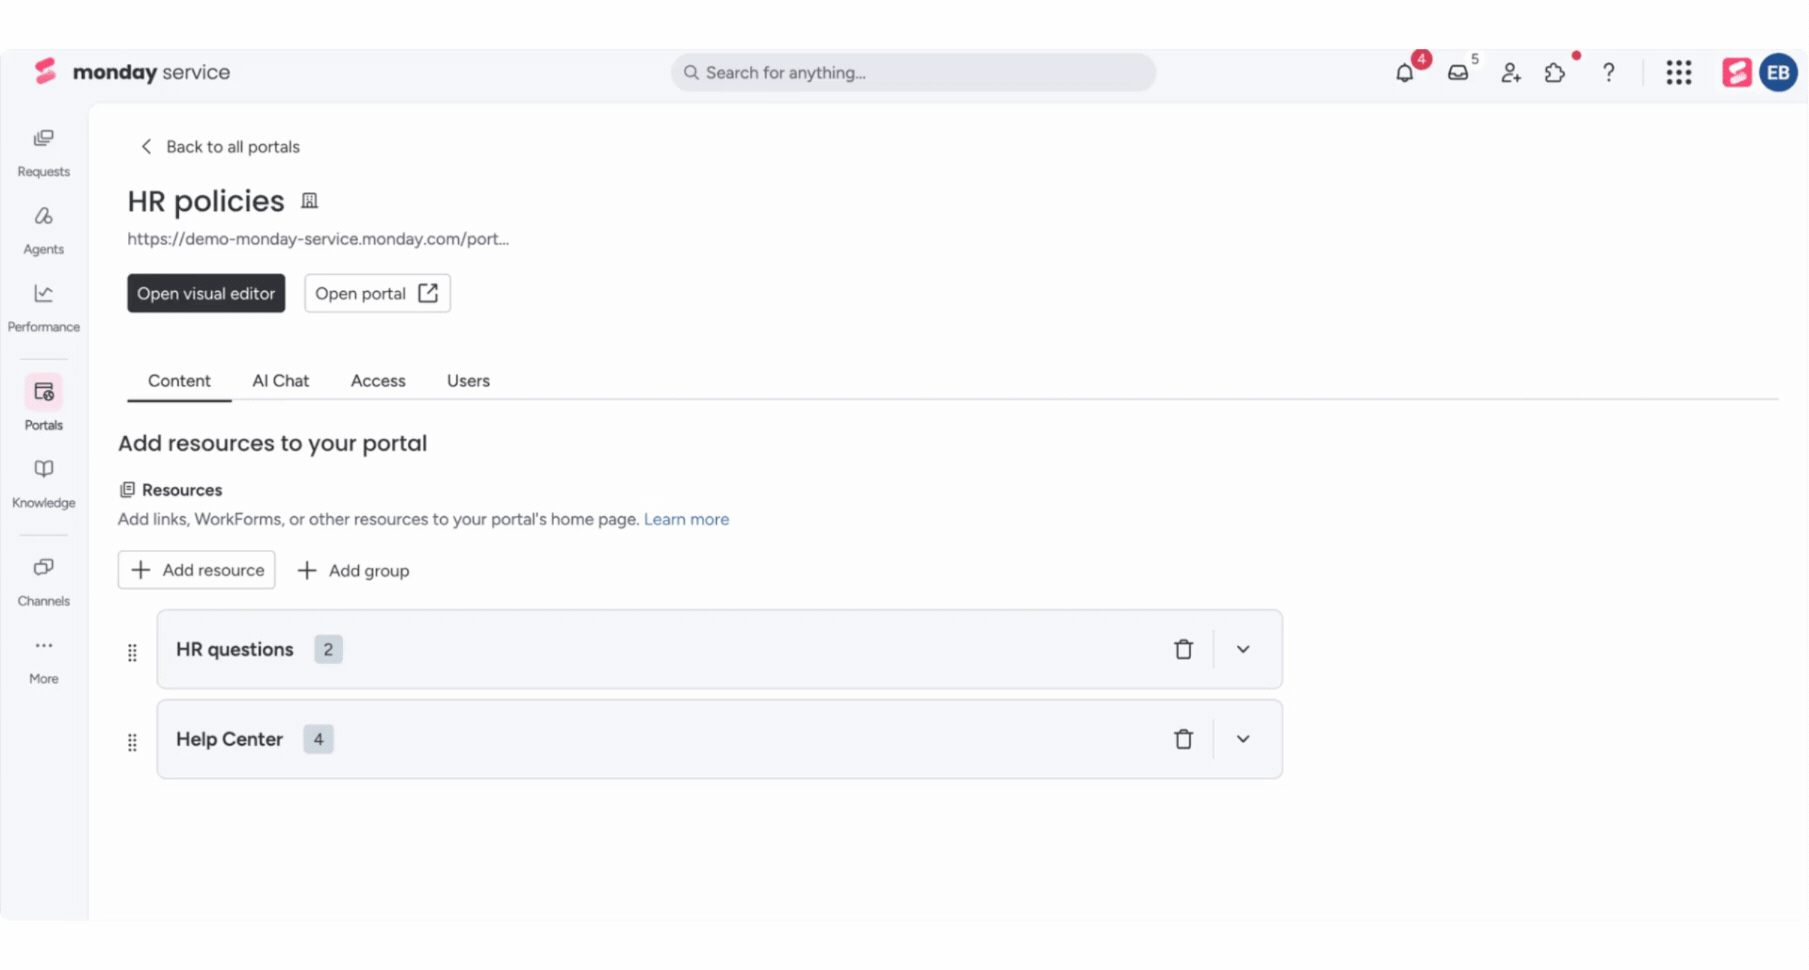Follow the Learn more link

(686, 519)
